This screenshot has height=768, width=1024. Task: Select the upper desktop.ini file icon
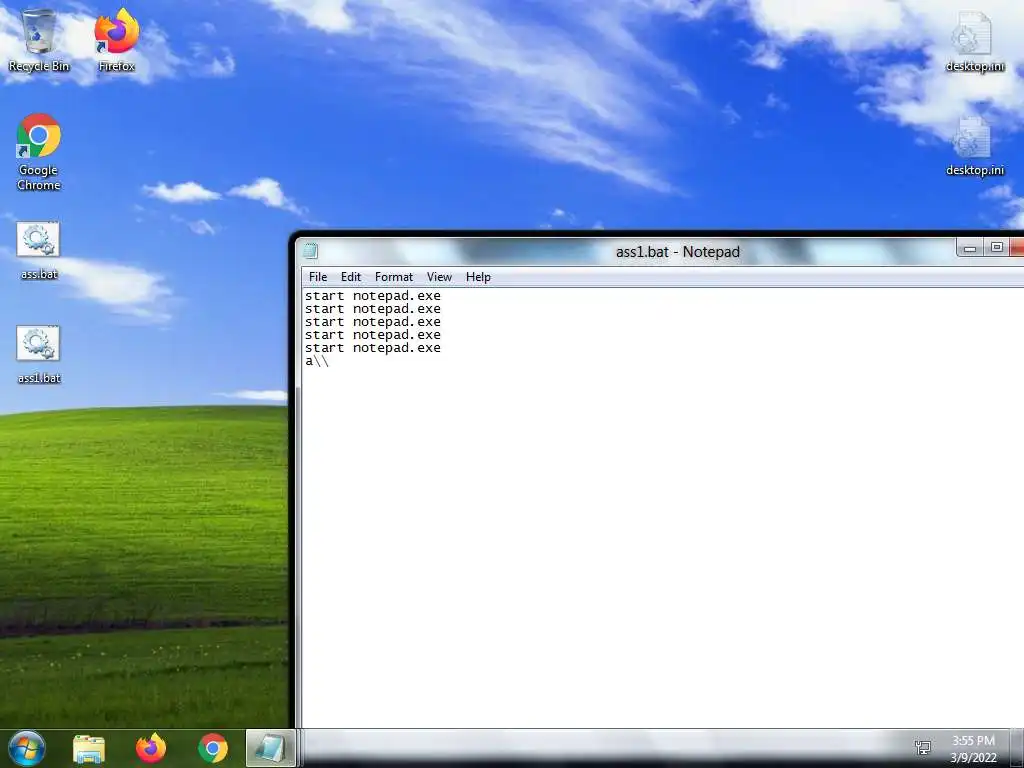point(974,40)
